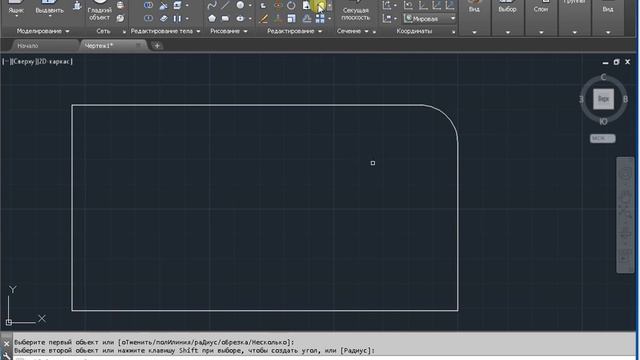Click the З west direction on ViewCube compass
The height and width of the screenshot is (360, 640).
(581, 99)
